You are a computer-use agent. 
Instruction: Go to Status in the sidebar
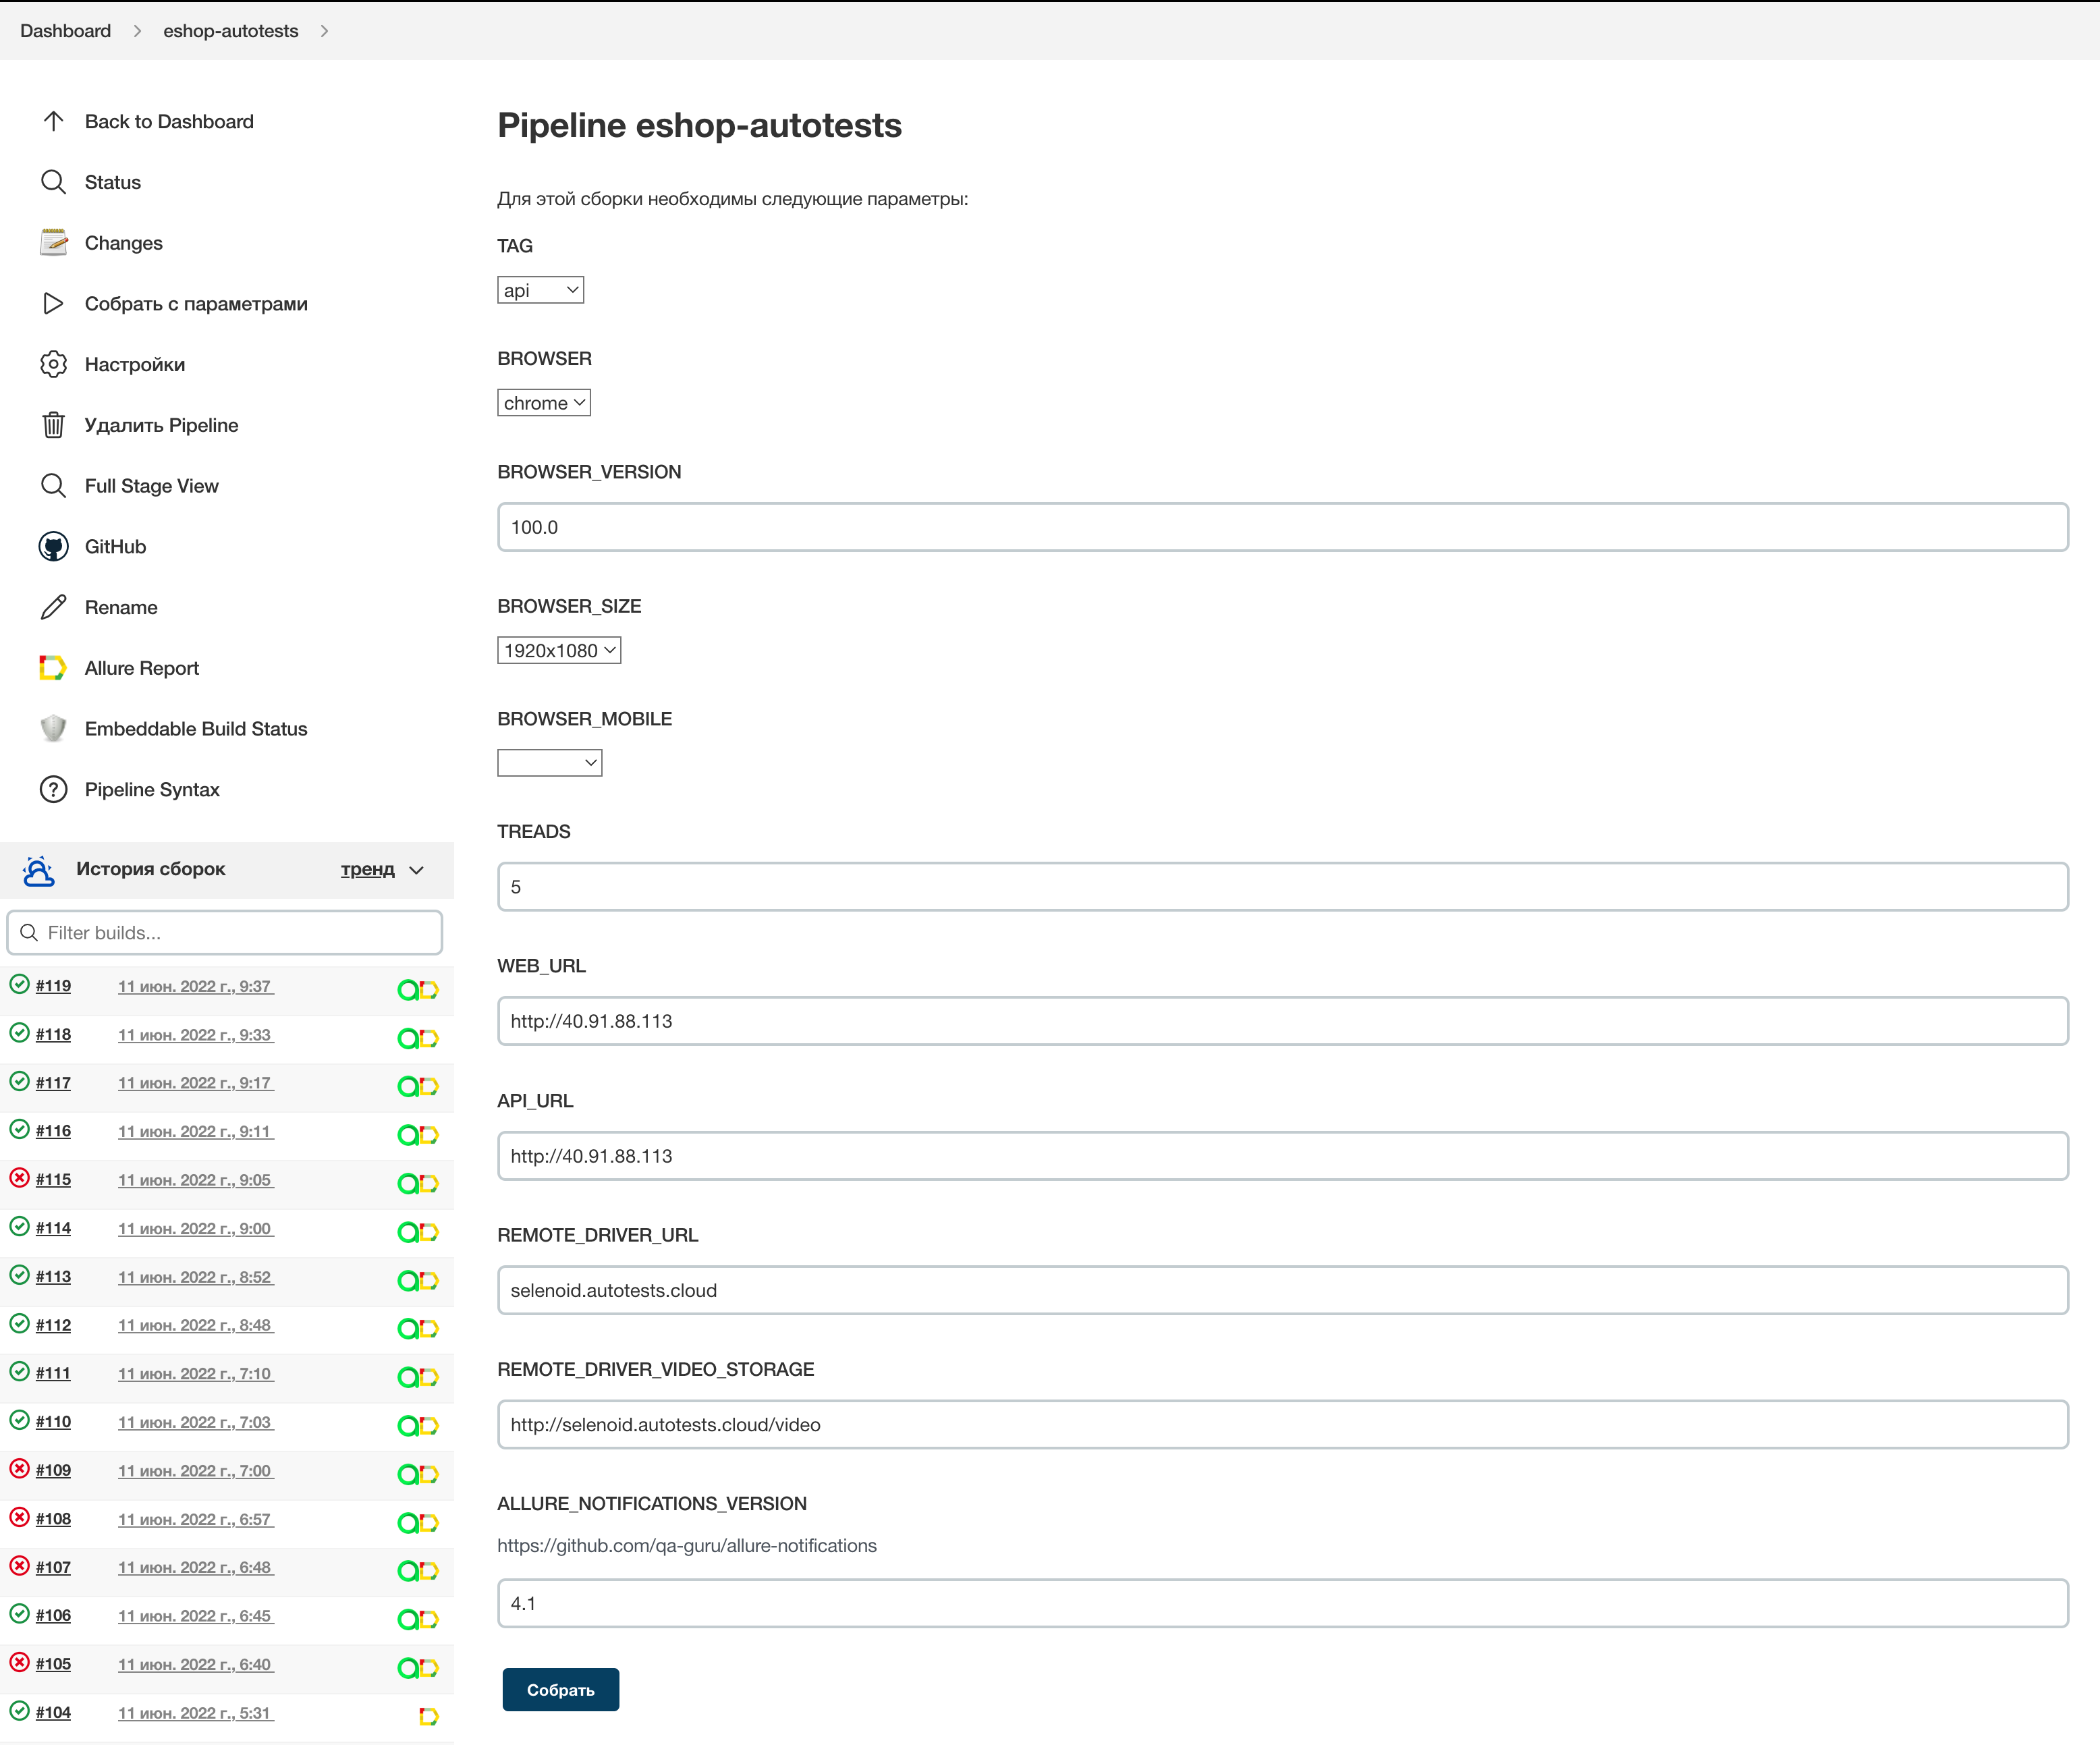pos(112,182)
